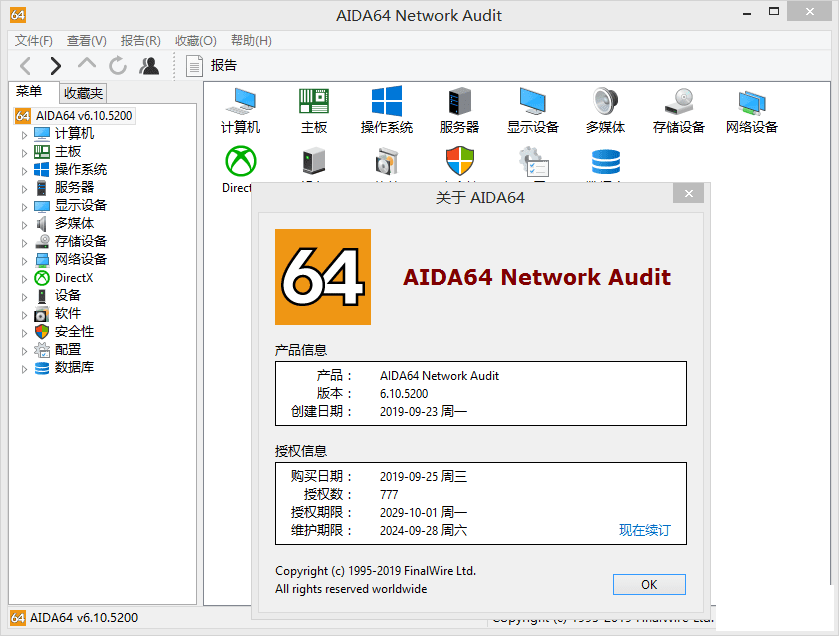Open the 多媒体 speaker icon in main pane

pyautogui.click(x=605, y=111)
